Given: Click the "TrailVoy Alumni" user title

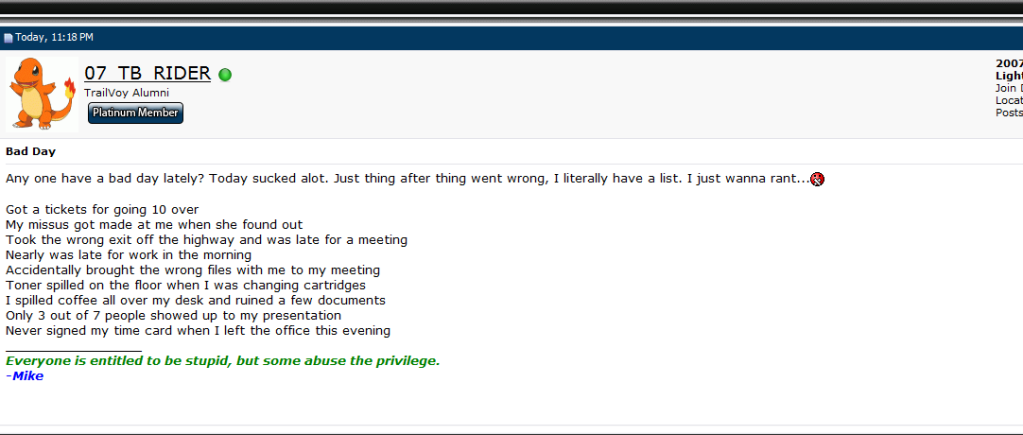Looking at the screenshot, I should [126, 93].
